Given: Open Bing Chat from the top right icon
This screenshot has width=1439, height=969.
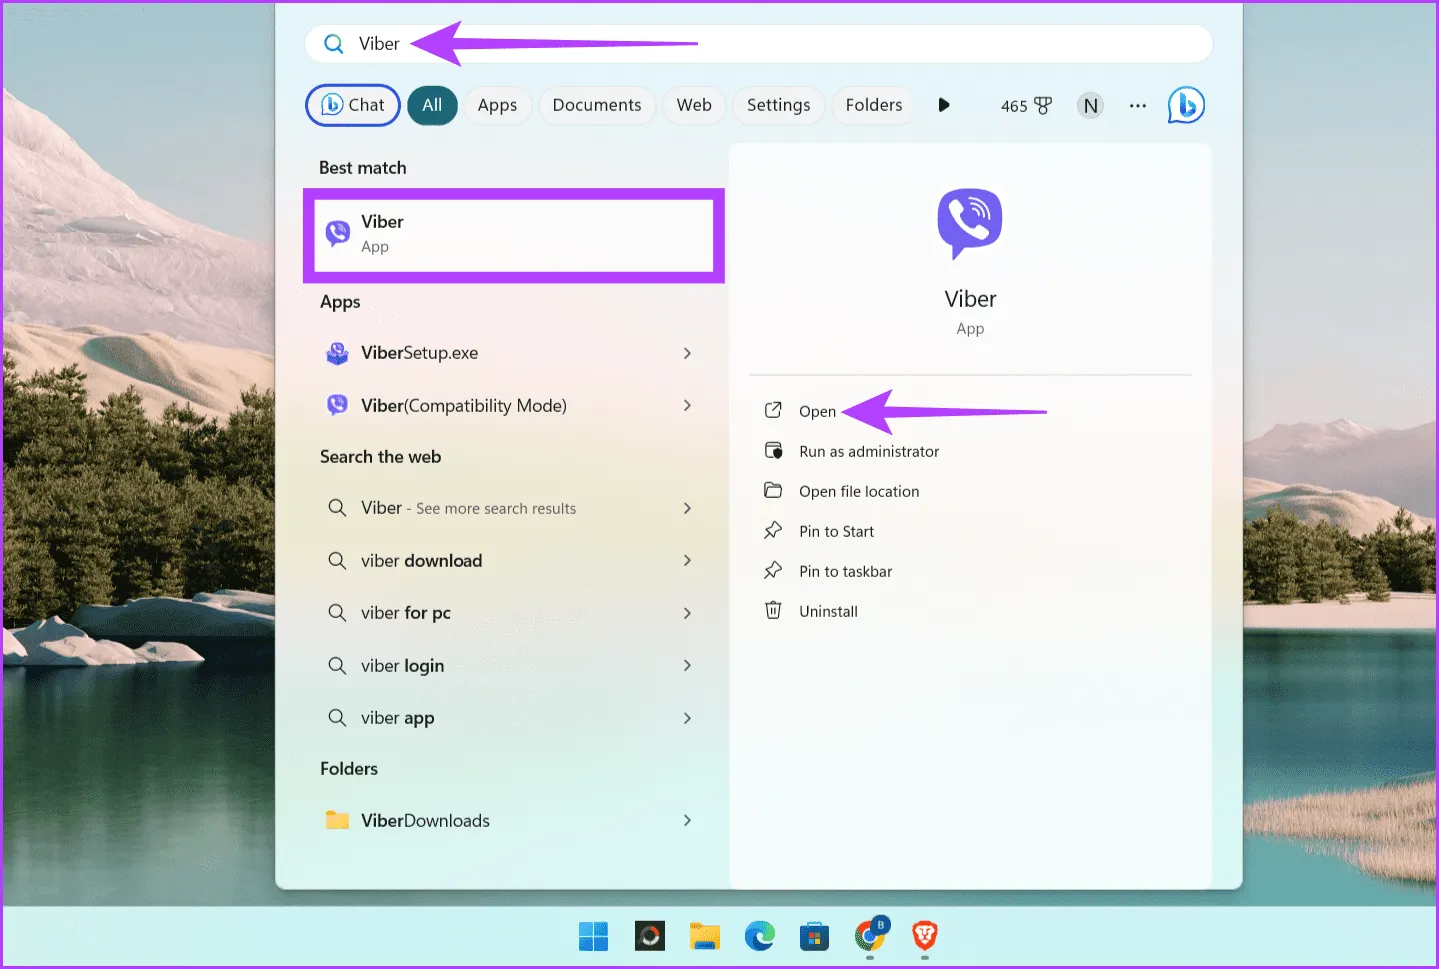Looking at the screenshot, I should [1185, 105].
